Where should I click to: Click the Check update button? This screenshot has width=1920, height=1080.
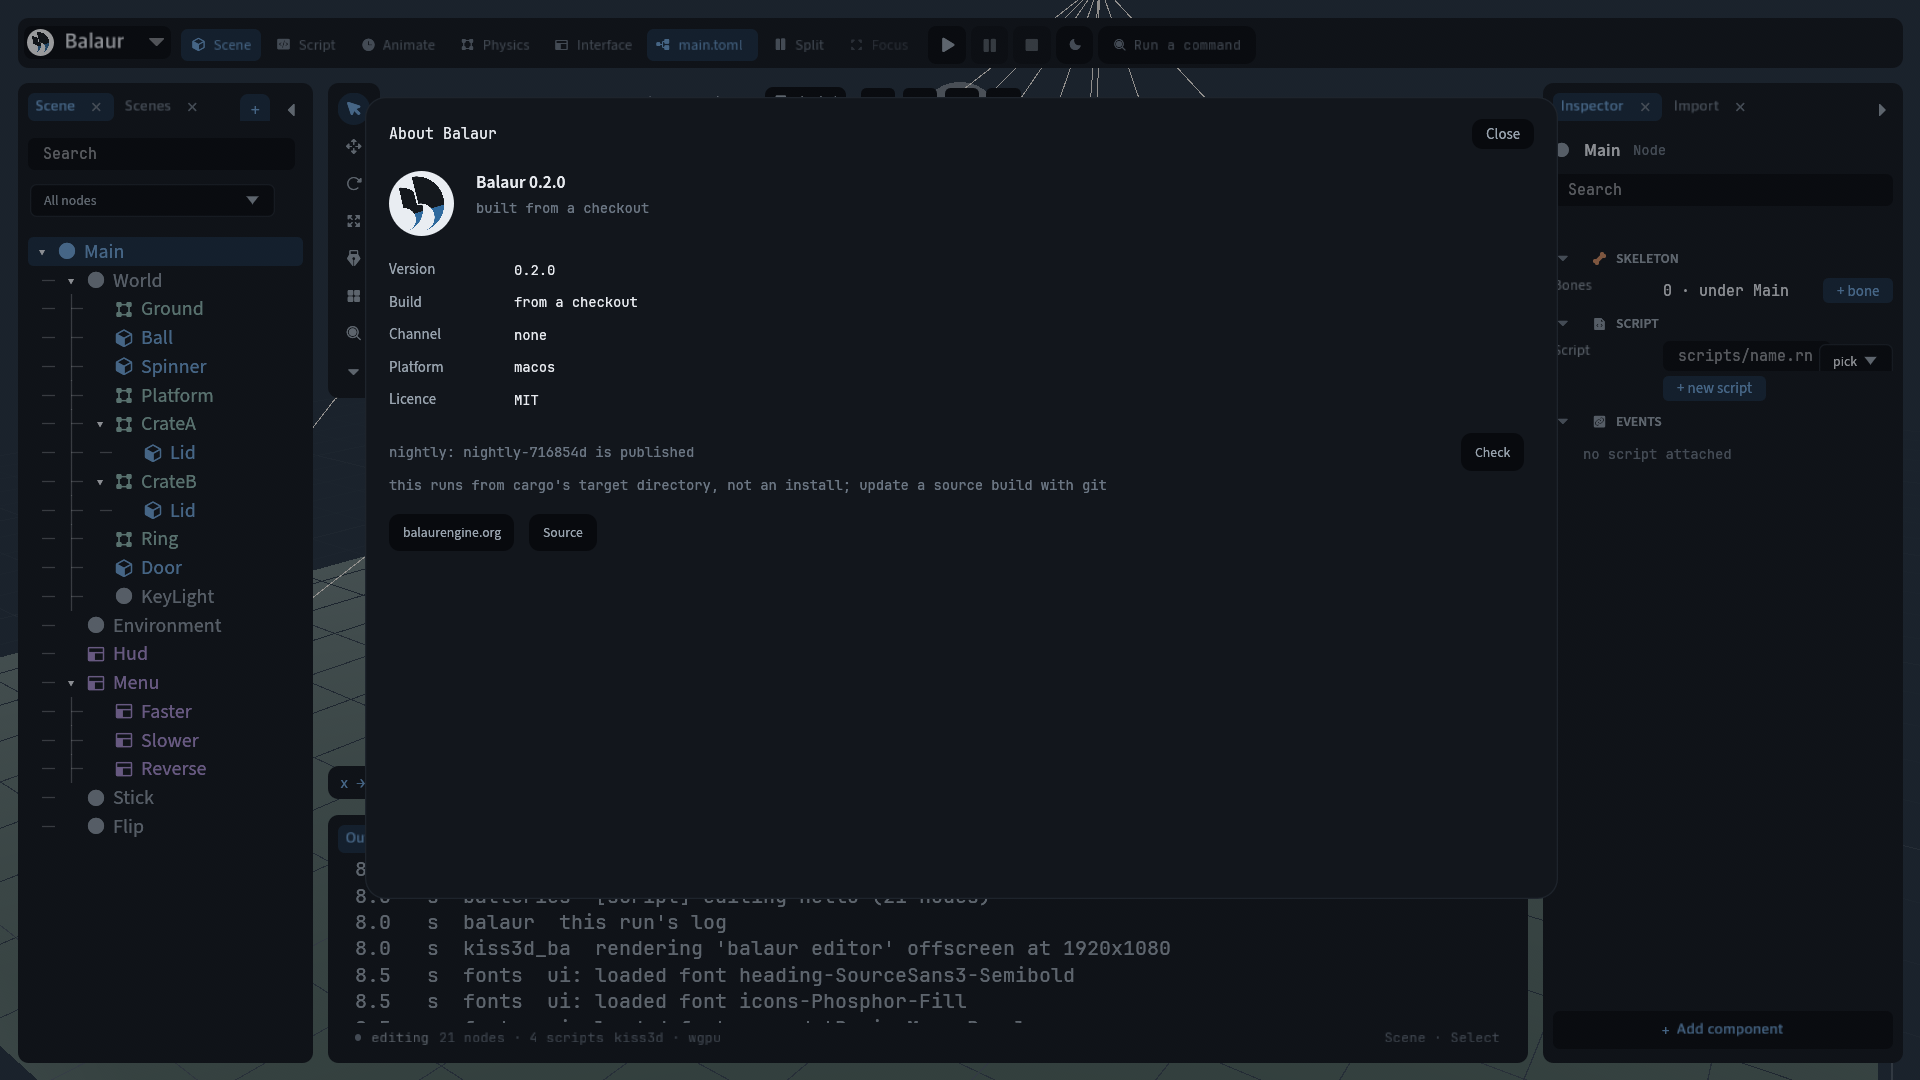tap(1492, 453)
